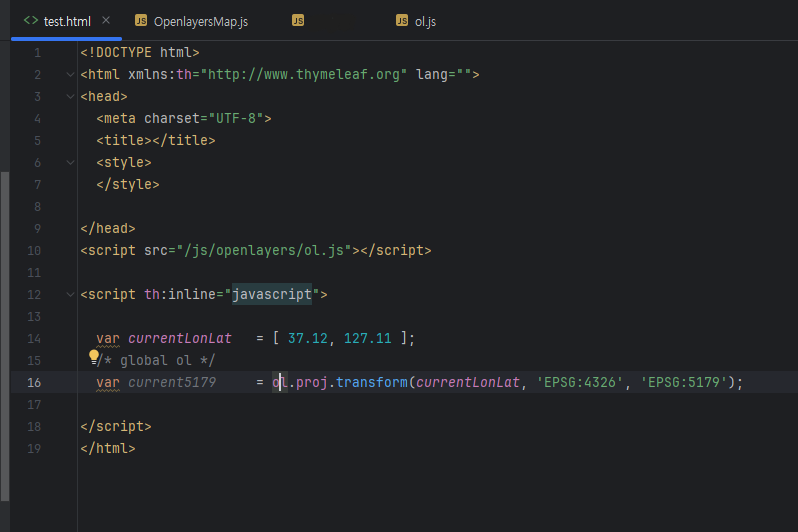Click the closing '</html>' tag
Viewport: 798px width, 532px height.
[x=108, y=449]
